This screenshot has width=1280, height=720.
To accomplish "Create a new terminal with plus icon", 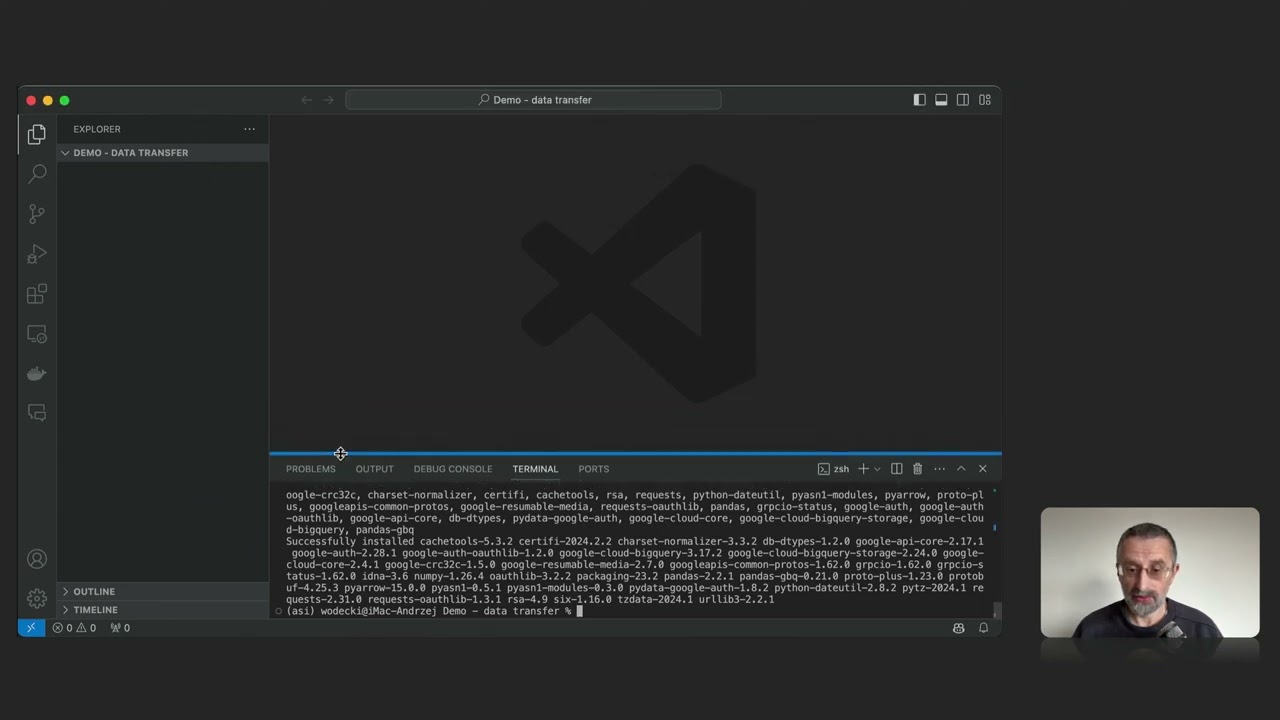I will click(863, 469).
